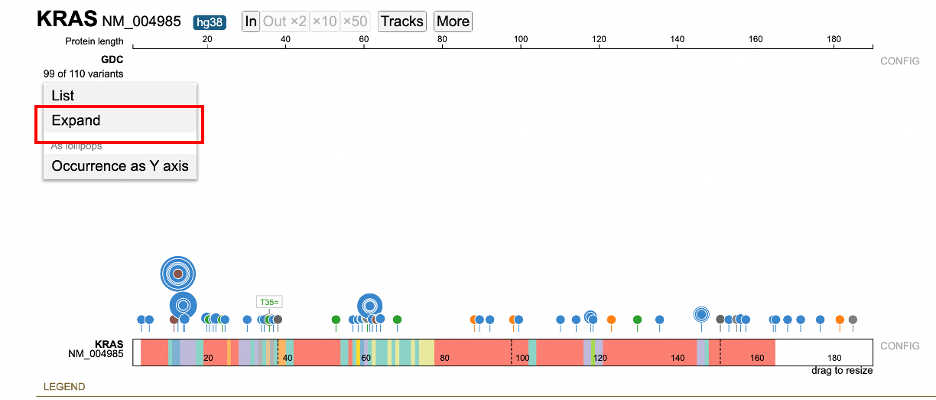The width and height of the screenshot is (936, 400).
Task: Open the Tracks menu
Action: coord(402,21)
